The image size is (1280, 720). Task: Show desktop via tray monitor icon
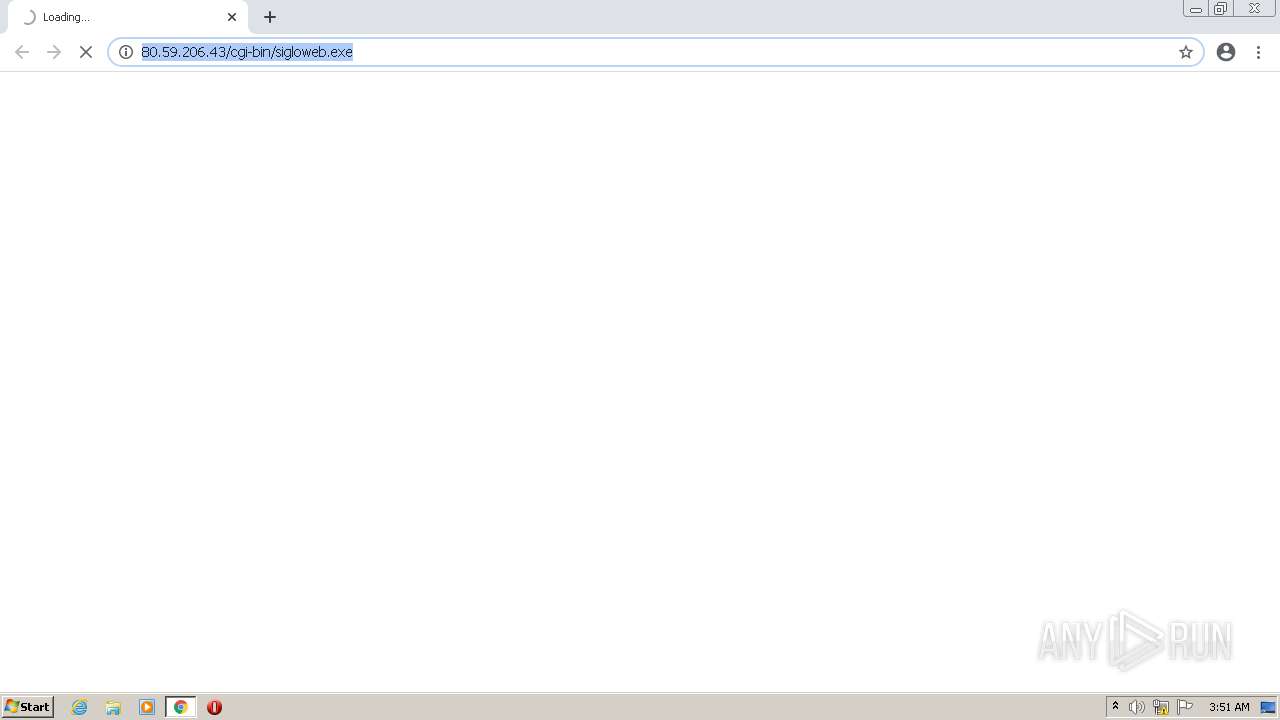point(1269,707)
